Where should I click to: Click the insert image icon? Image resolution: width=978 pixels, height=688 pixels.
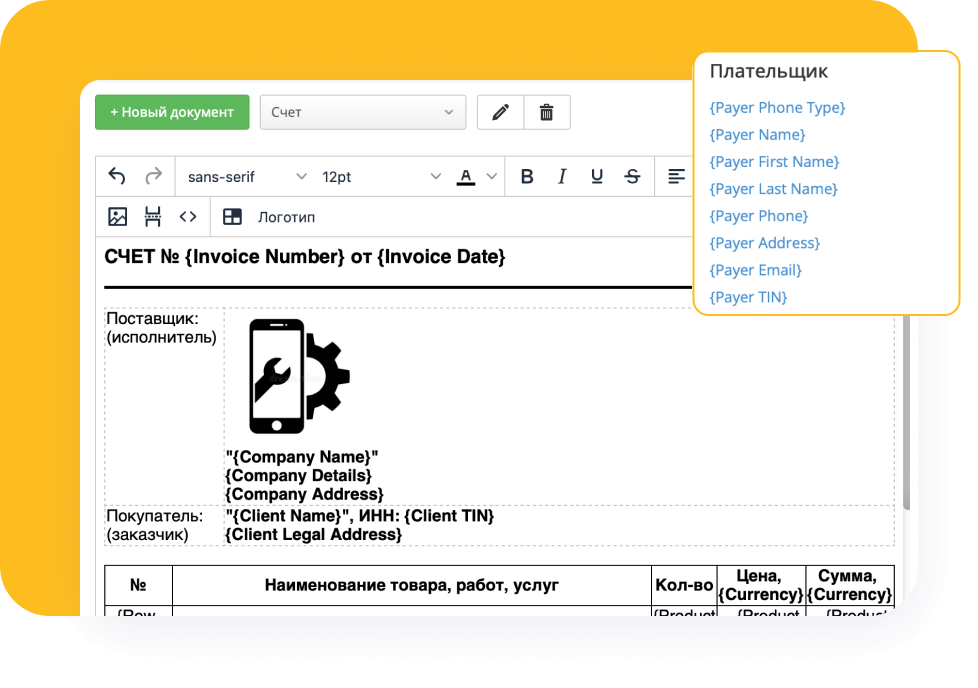[118, 217]
